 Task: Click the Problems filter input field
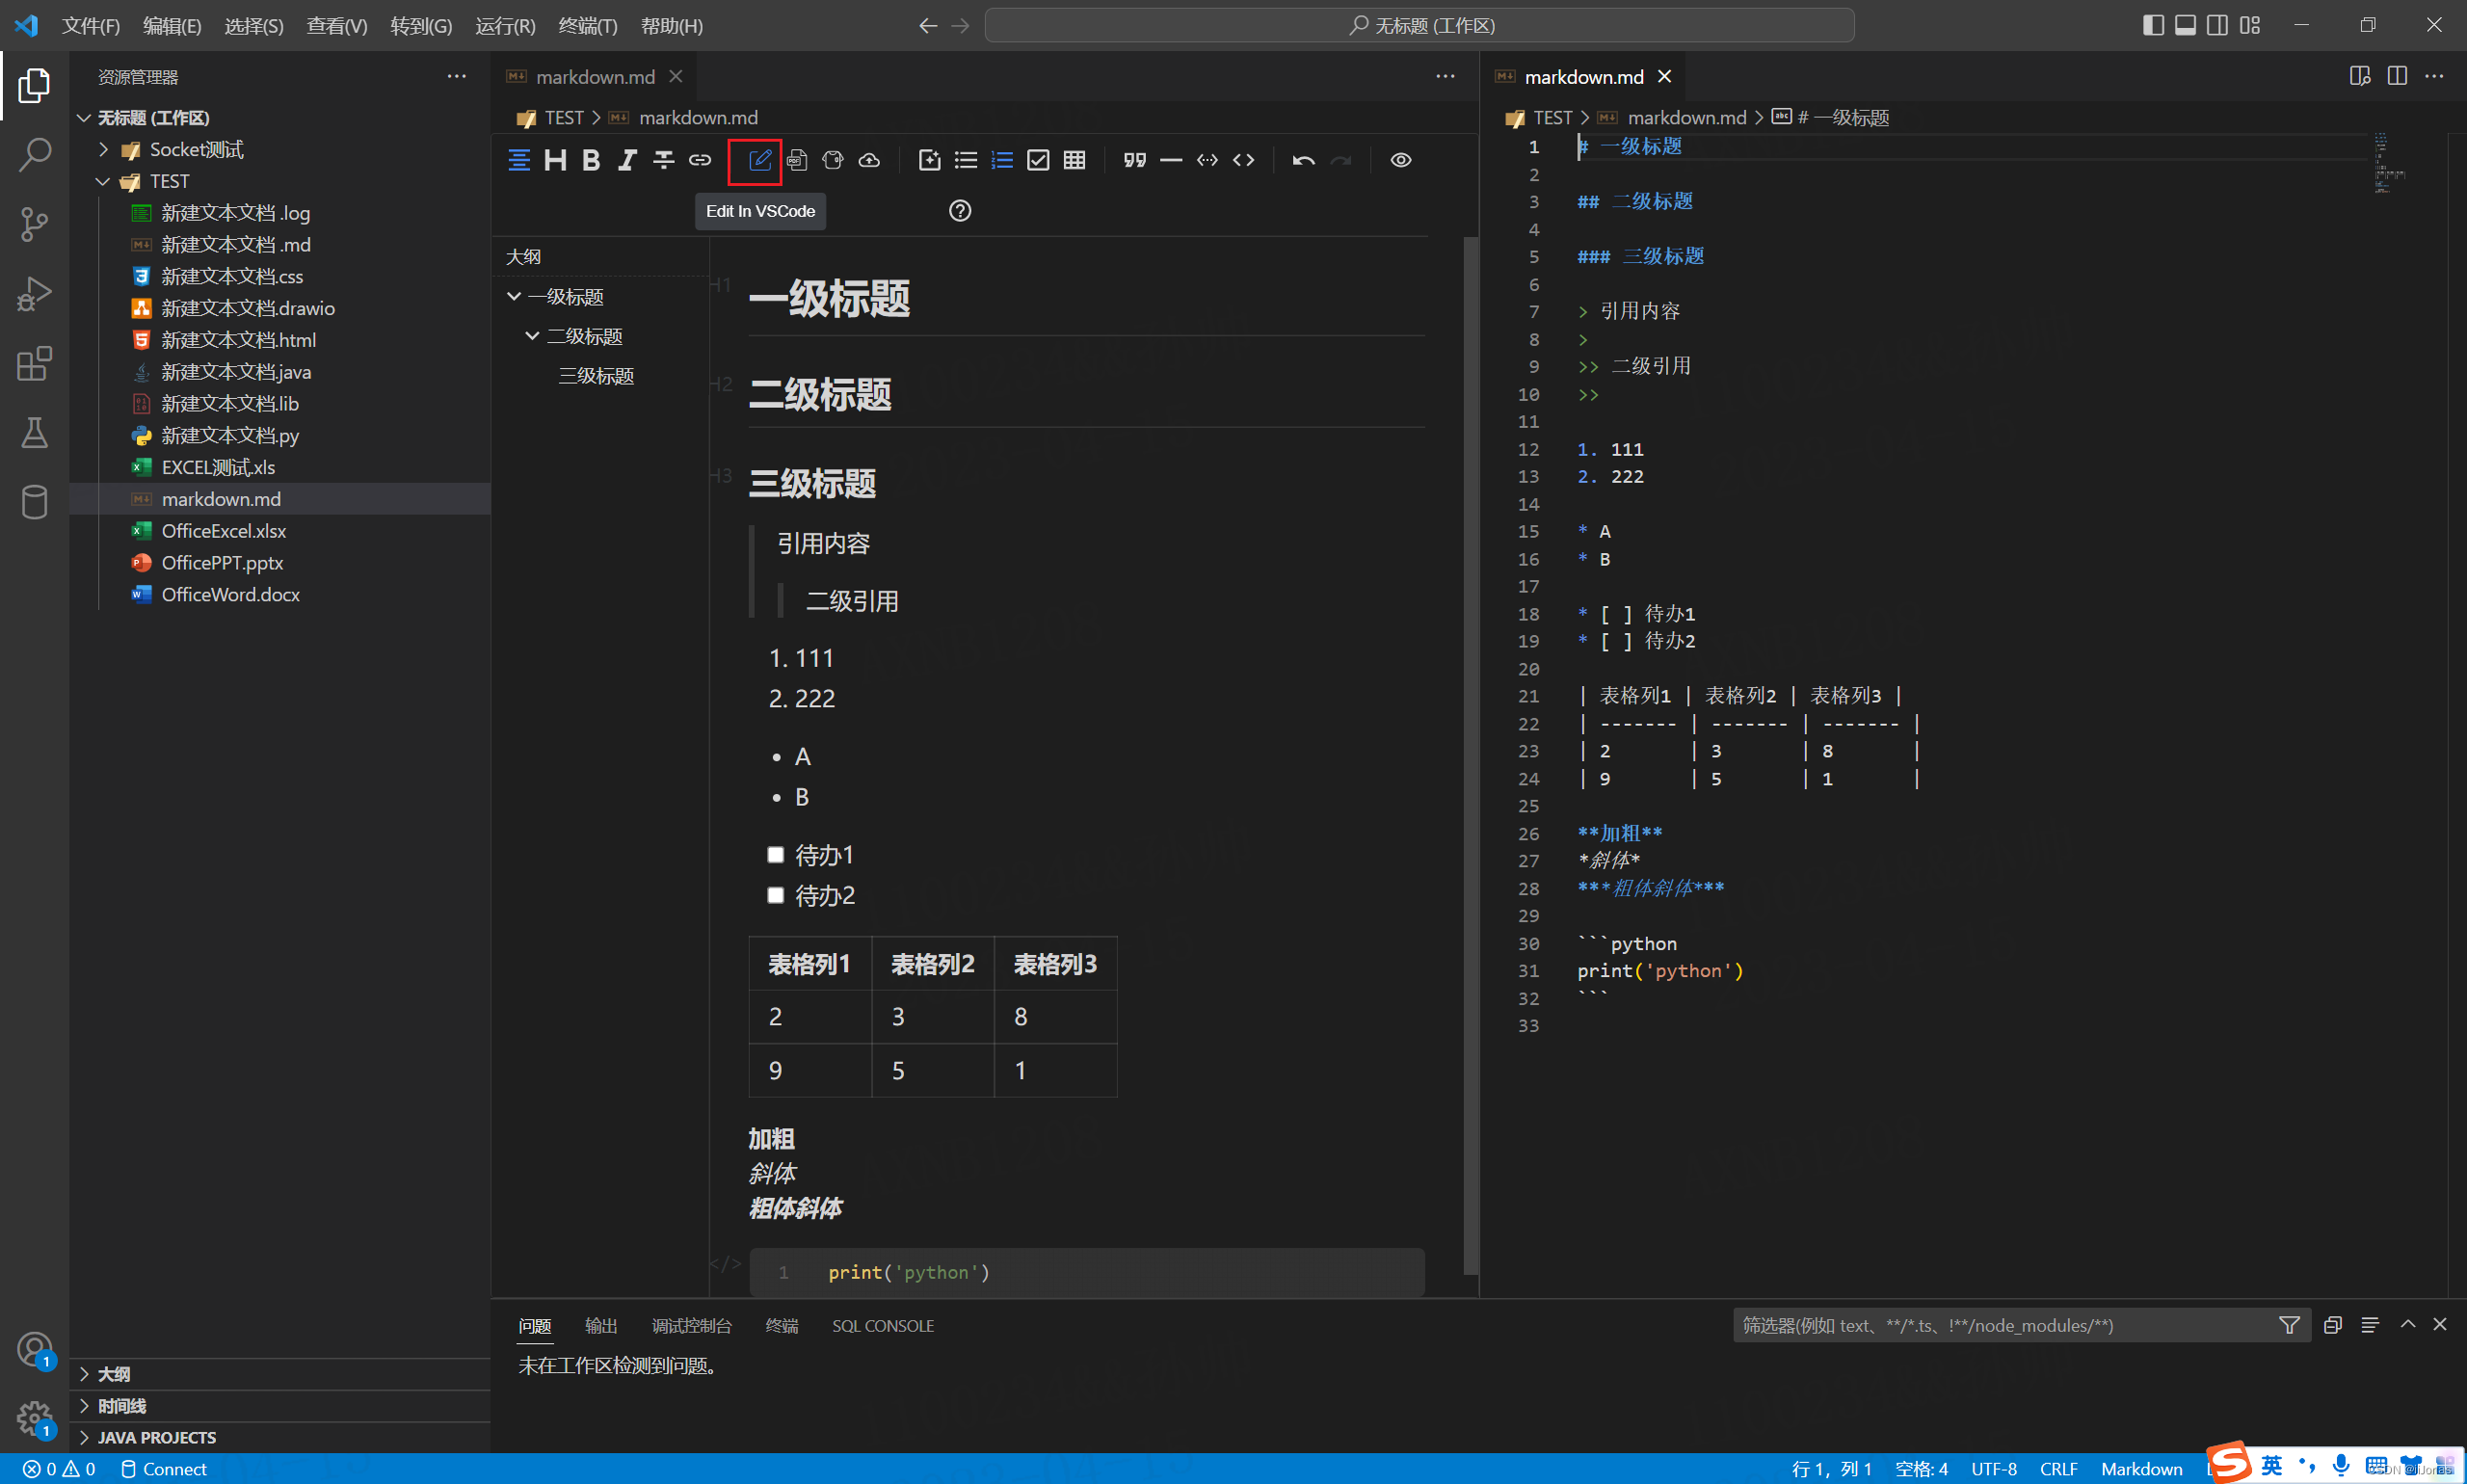tap(2005, 1325)
